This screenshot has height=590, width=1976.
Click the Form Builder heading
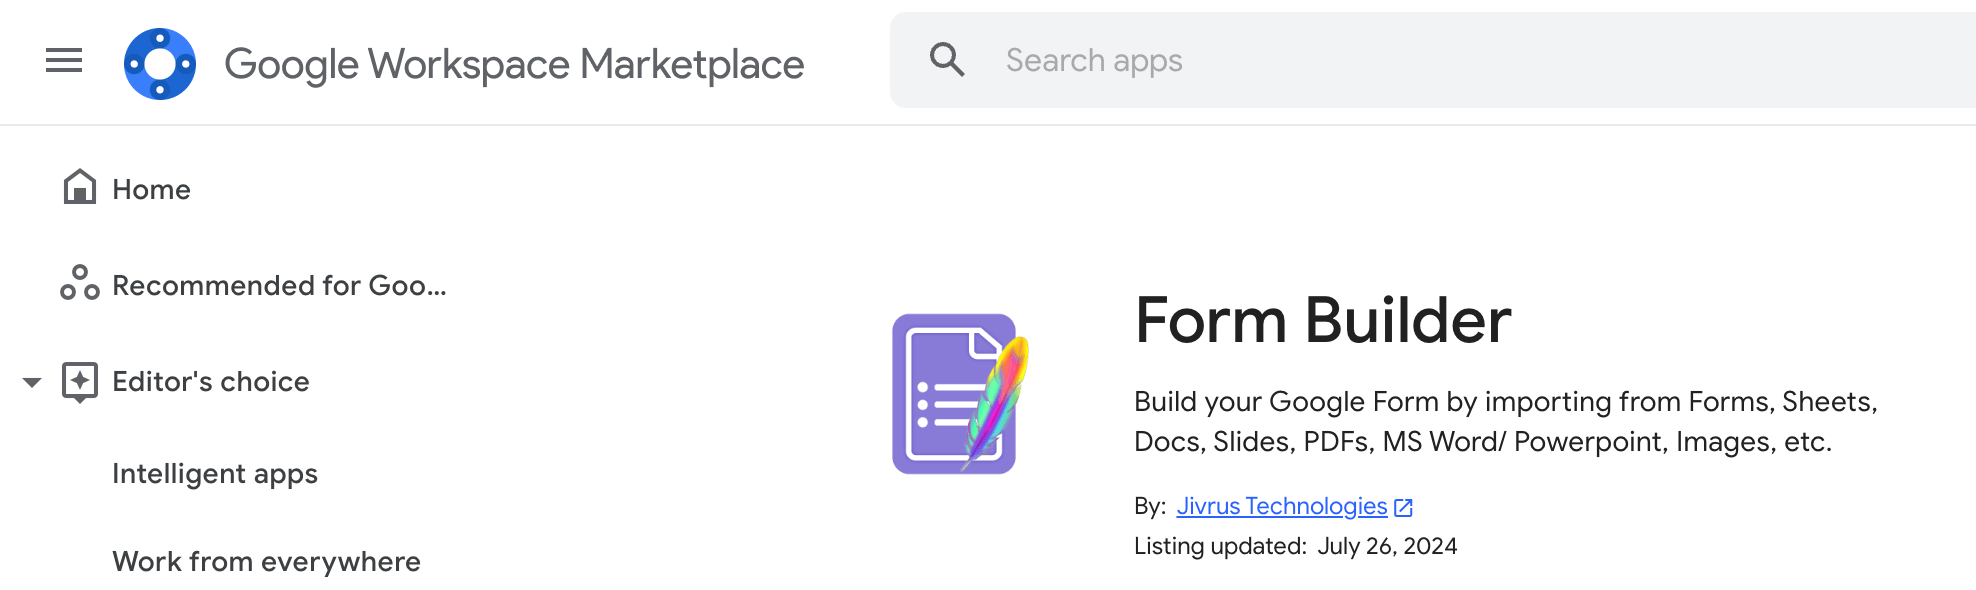point(1322,320)
